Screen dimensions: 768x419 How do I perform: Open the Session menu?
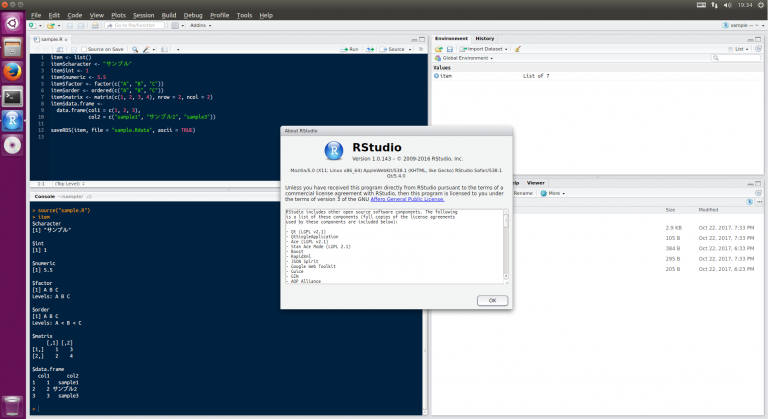[x=143, y=16]
